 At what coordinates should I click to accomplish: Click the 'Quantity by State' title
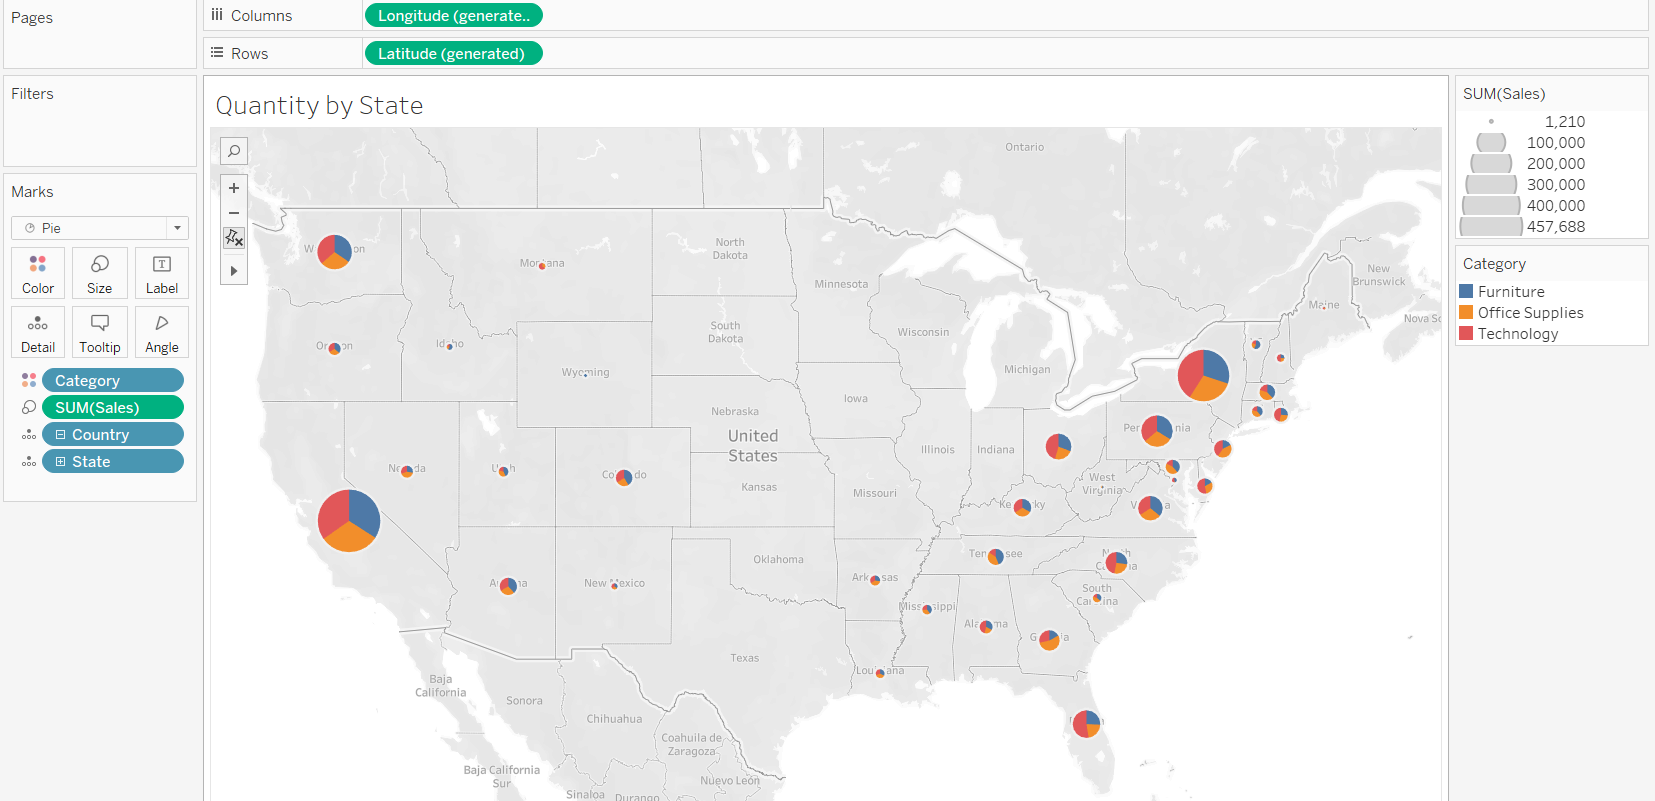319,105
